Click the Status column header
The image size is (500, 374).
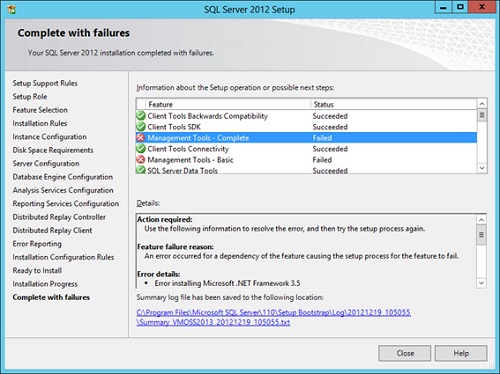tap(394, 104)
